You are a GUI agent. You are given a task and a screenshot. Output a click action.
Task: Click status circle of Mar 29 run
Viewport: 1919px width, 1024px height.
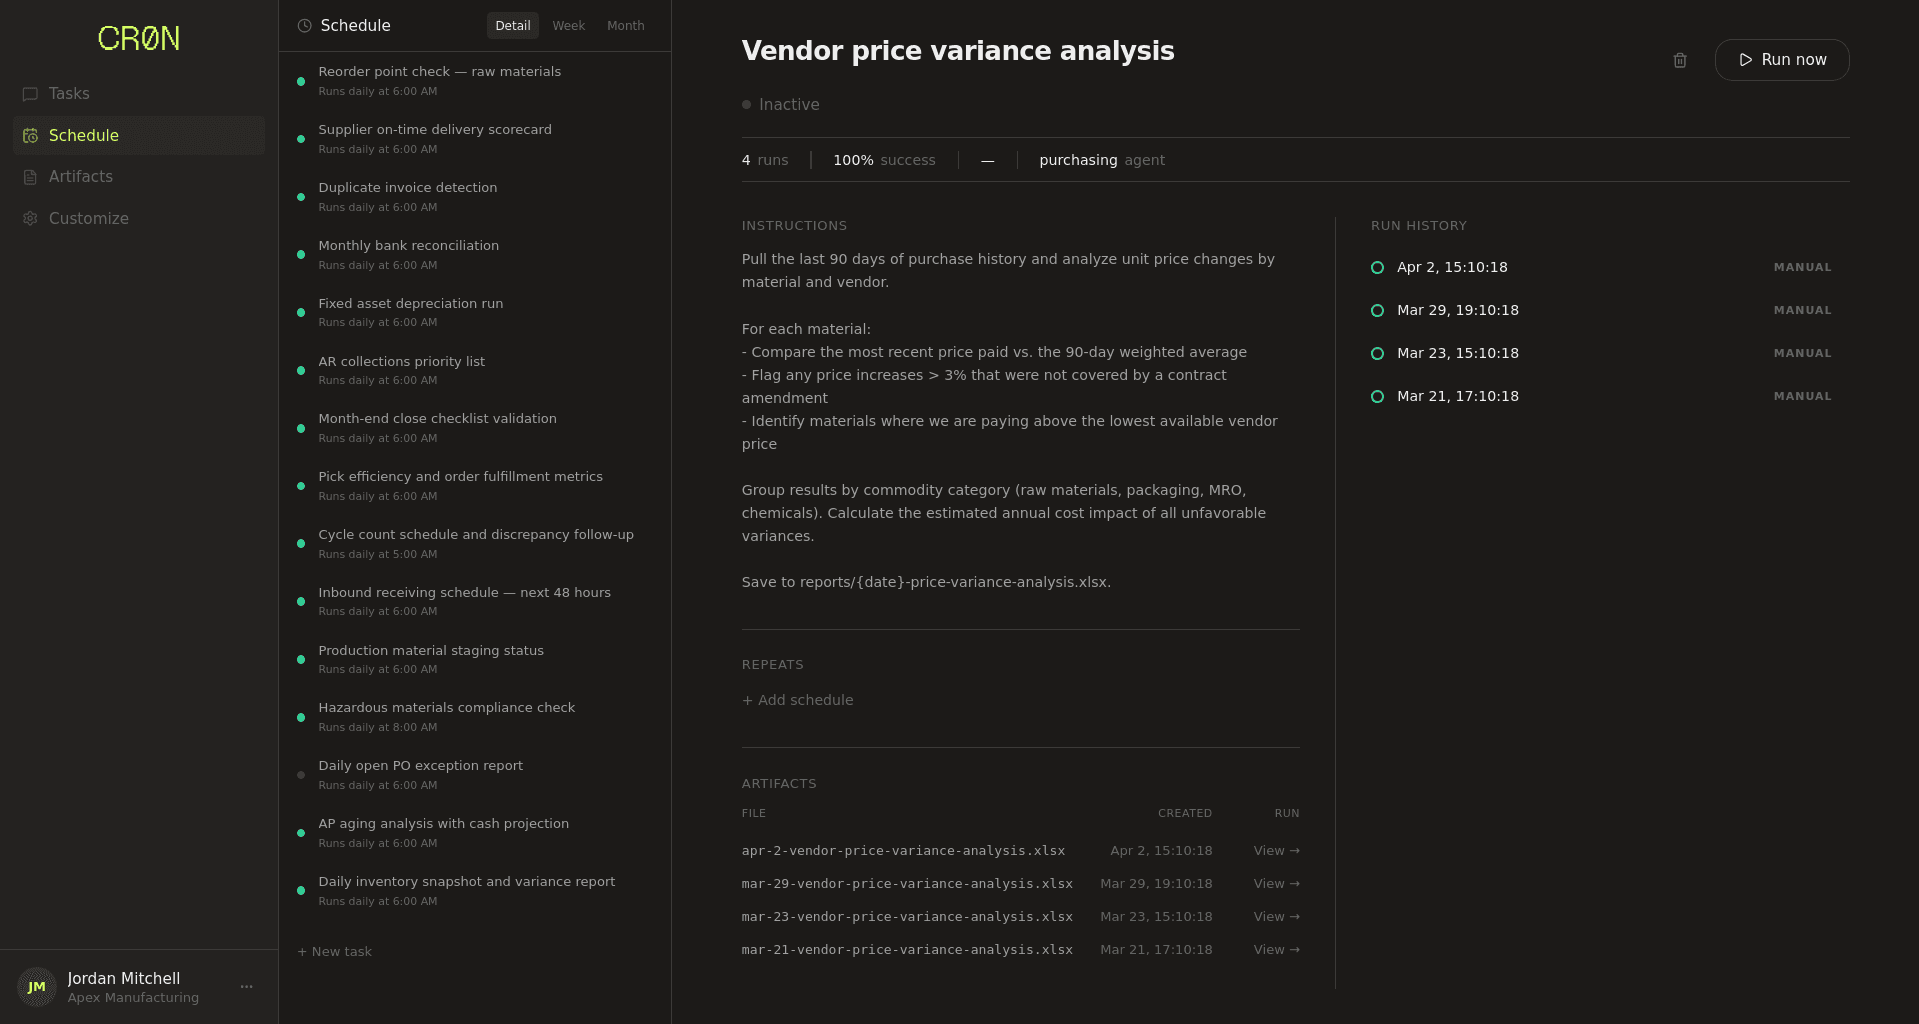pyautogui.click(x=1377, y=311)
